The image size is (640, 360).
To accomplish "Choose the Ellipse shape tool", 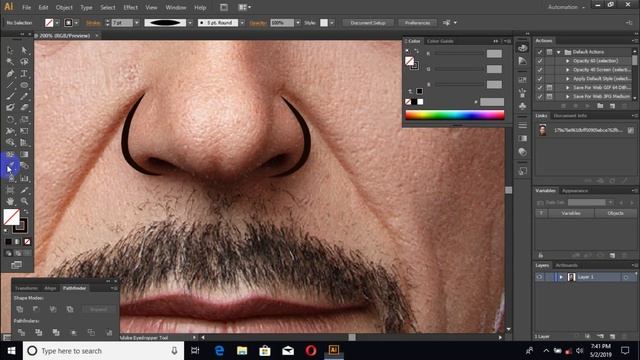I will tap(24, 85).
